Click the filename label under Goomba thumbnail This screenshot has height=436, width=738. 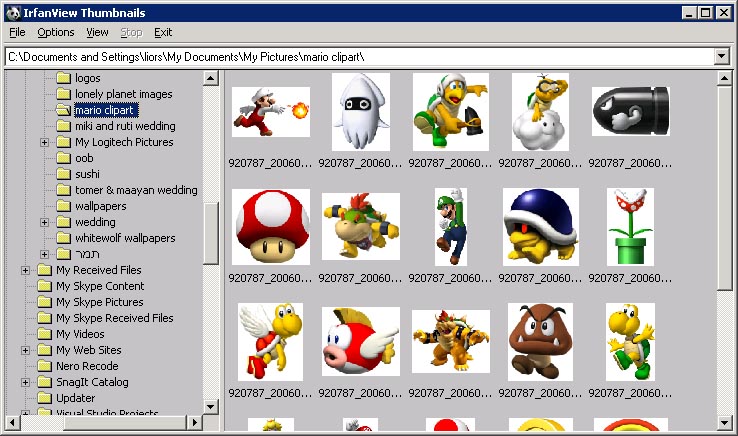point(540,393)
